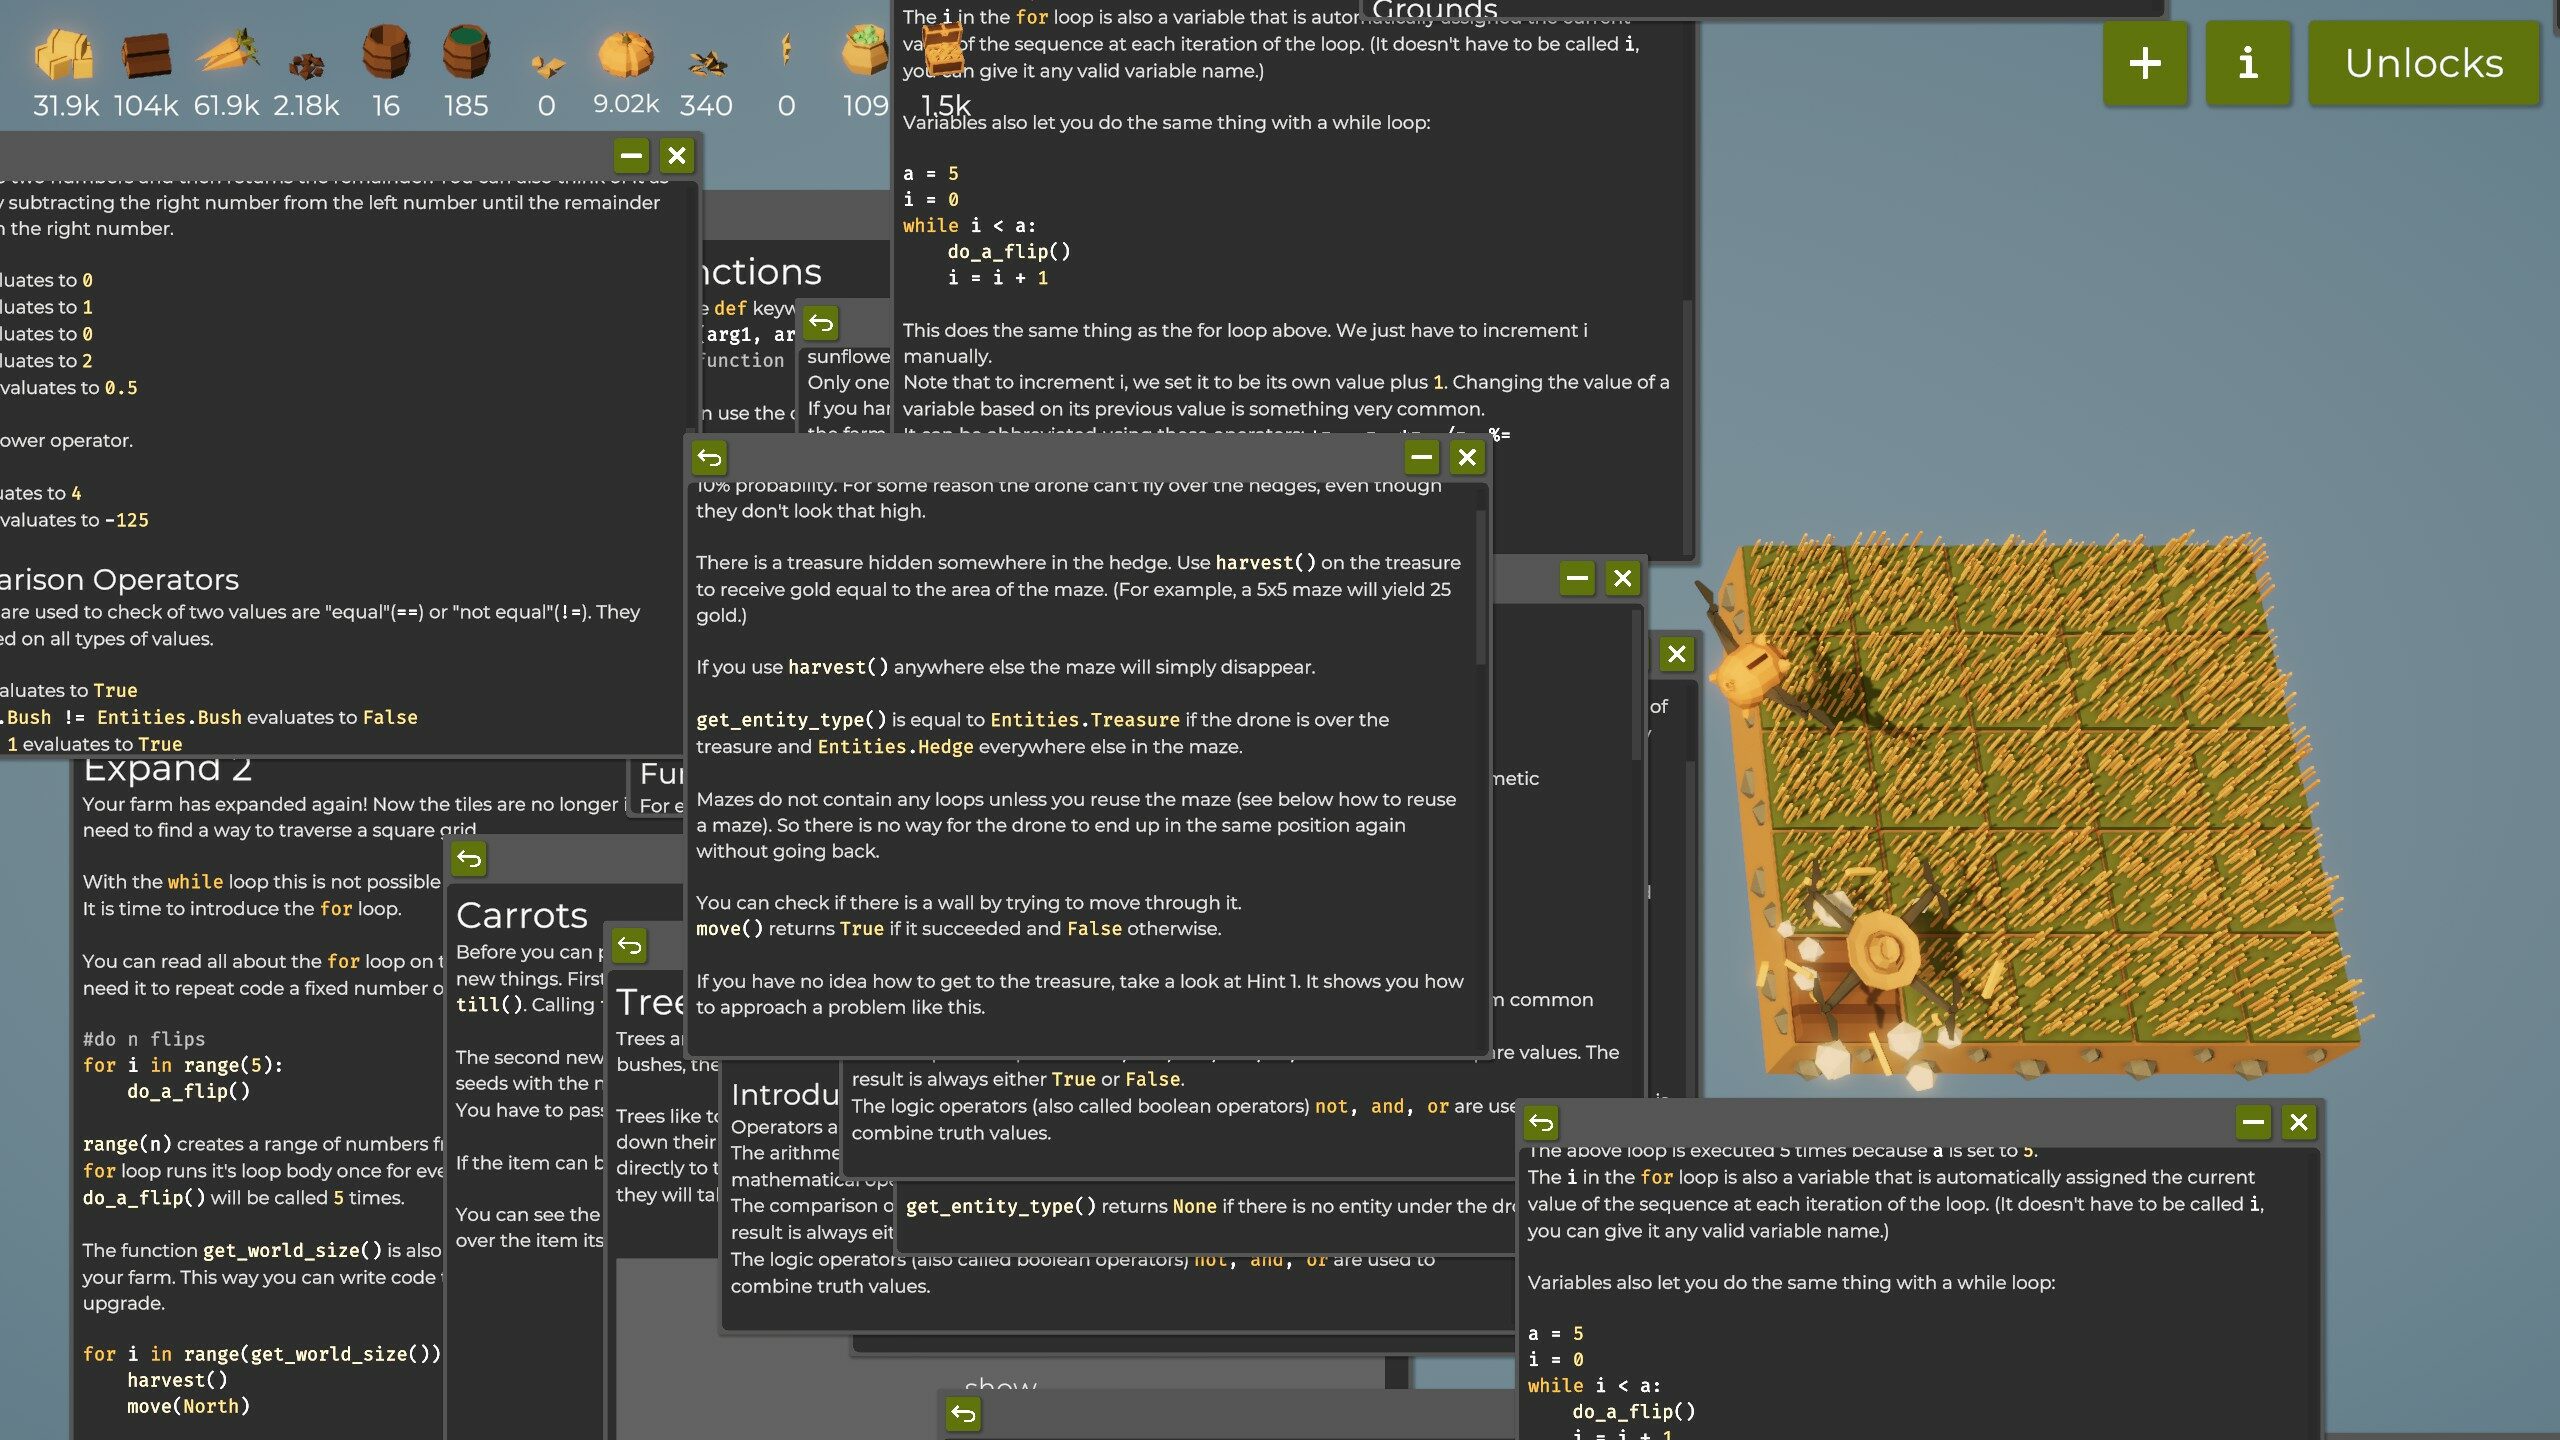Click the '#do n flips' comment
2560x1440 pixels.
pos(144,1039)
